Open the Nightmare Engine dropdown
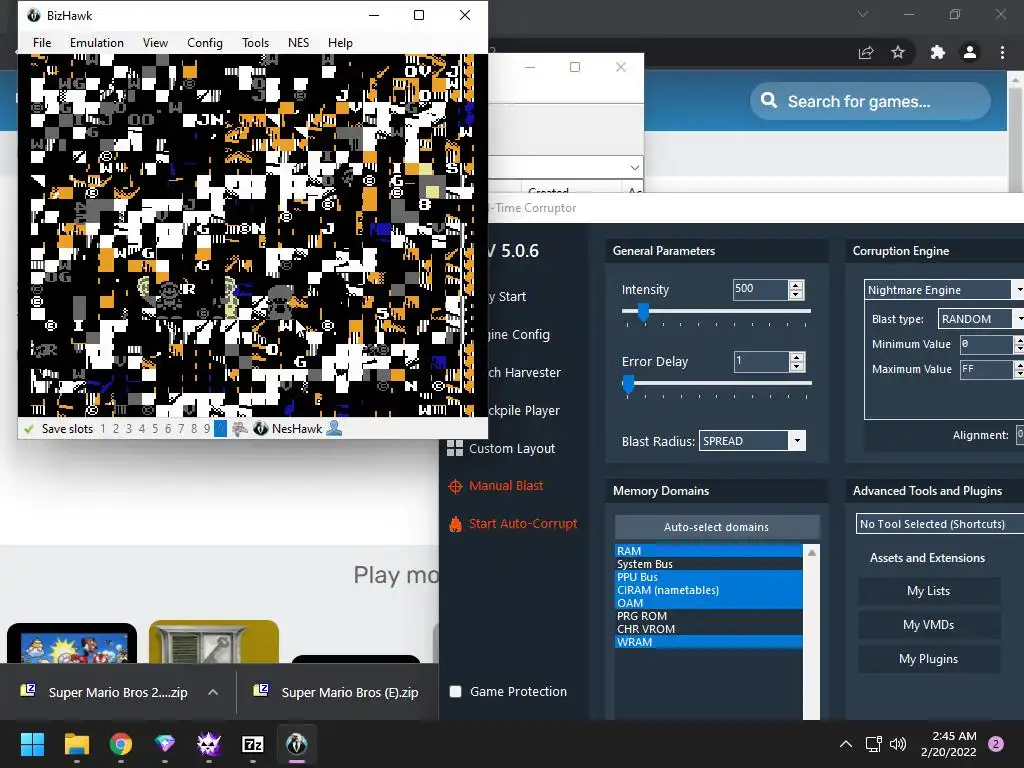The width and height of the screenshot is (1024, 768). 944,290
